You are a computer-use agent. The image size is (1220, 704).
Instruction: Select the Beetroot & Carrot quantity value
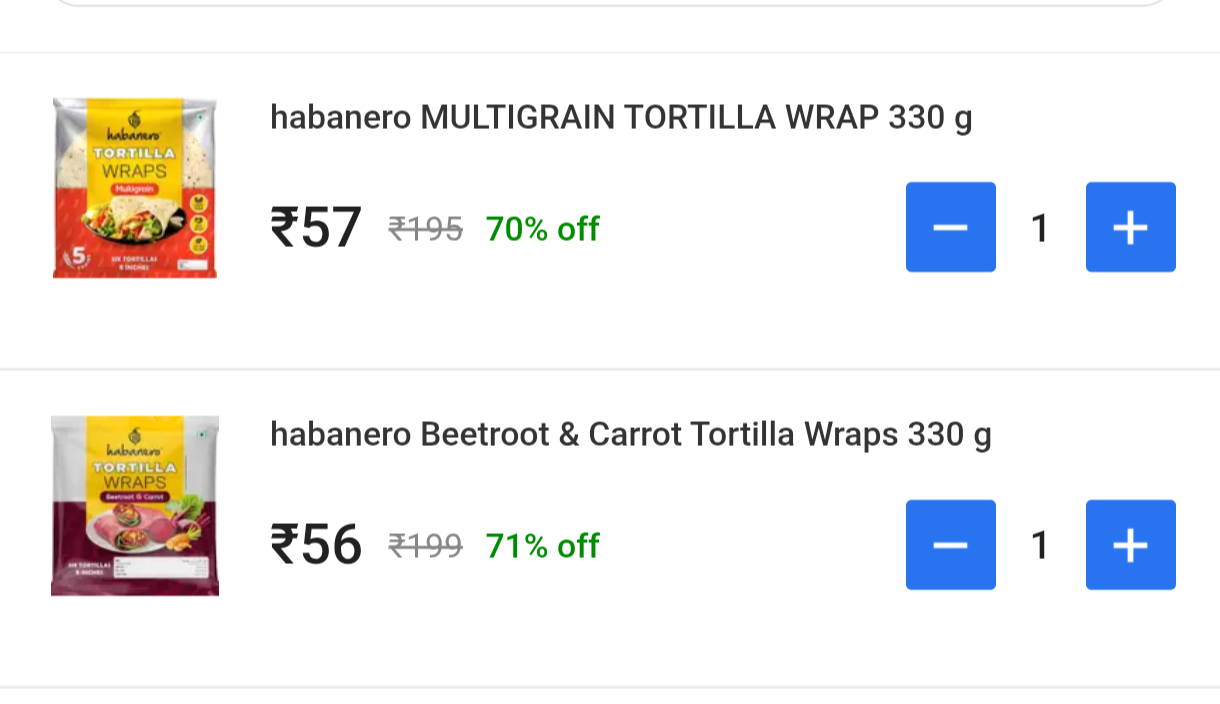click(1040, 546)
